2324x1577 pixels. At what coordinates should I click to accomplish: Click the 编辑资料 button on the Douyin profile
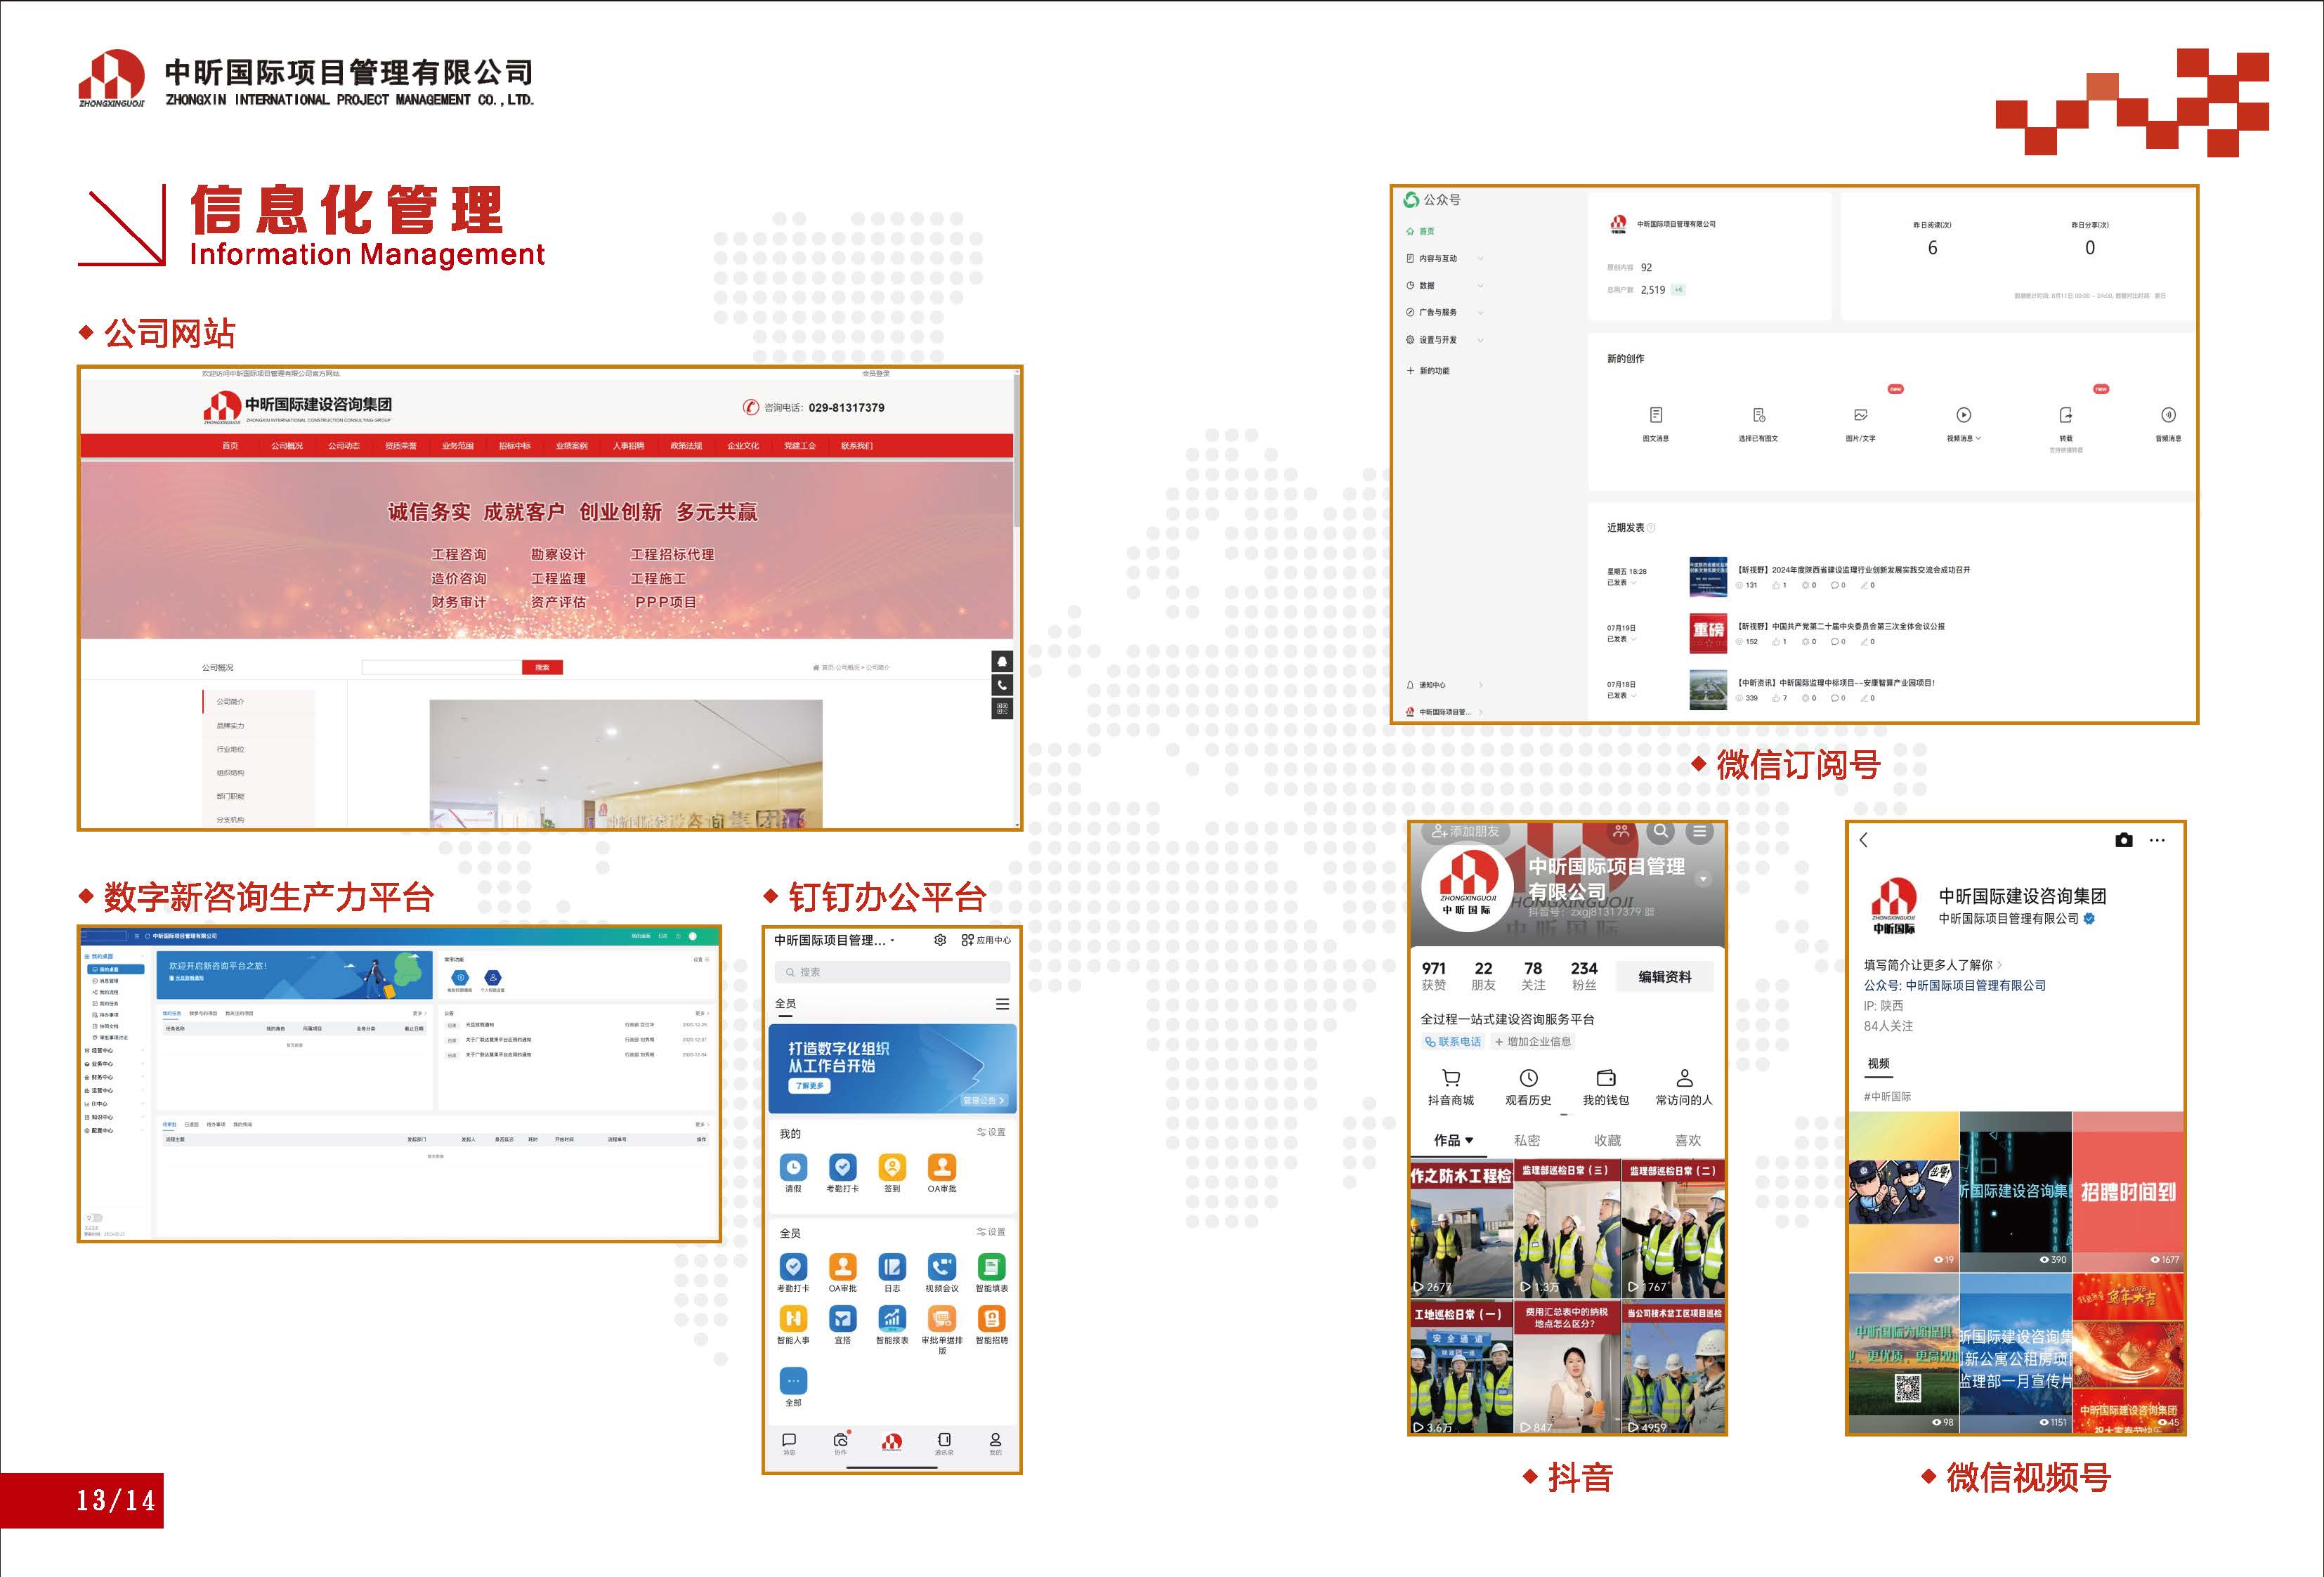(x=1664, y=977)
